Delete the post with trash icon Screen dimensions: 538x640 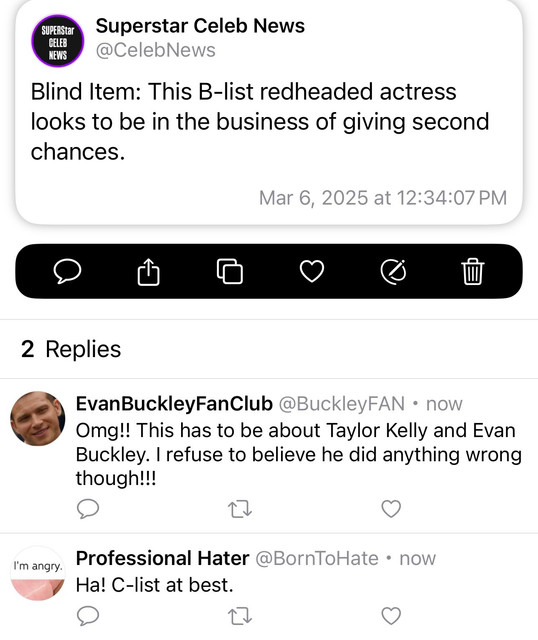(x=473, y=271)
